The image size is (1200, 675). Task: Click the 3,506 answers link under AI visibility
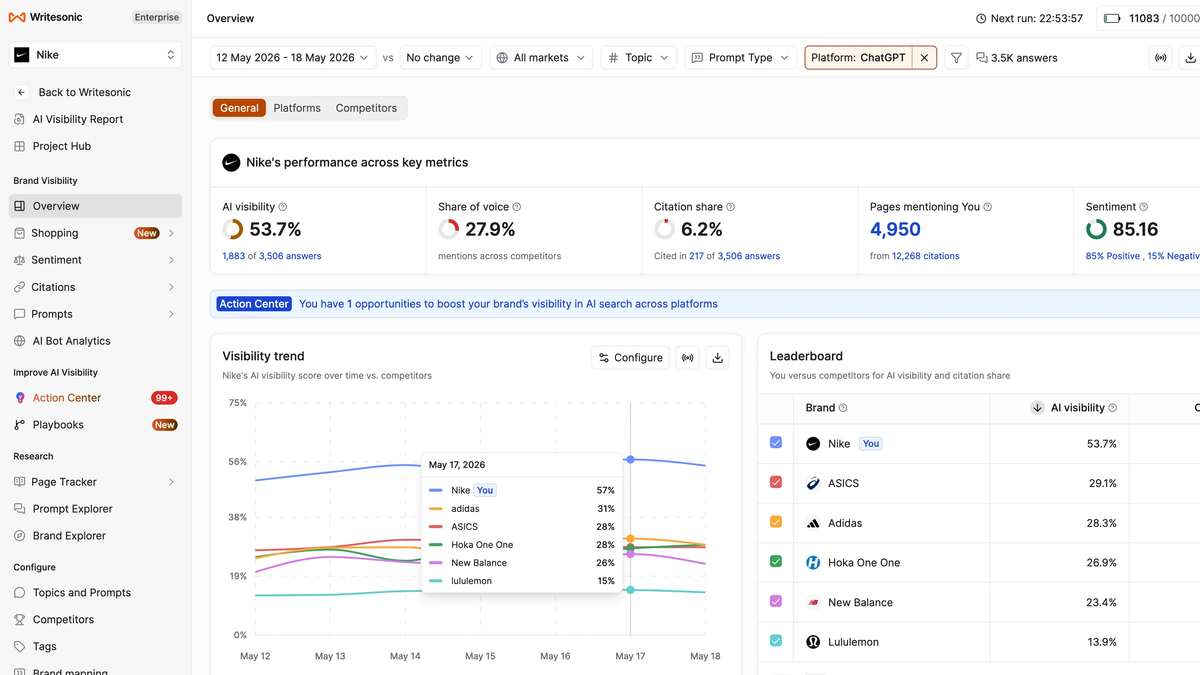(290, 256)
